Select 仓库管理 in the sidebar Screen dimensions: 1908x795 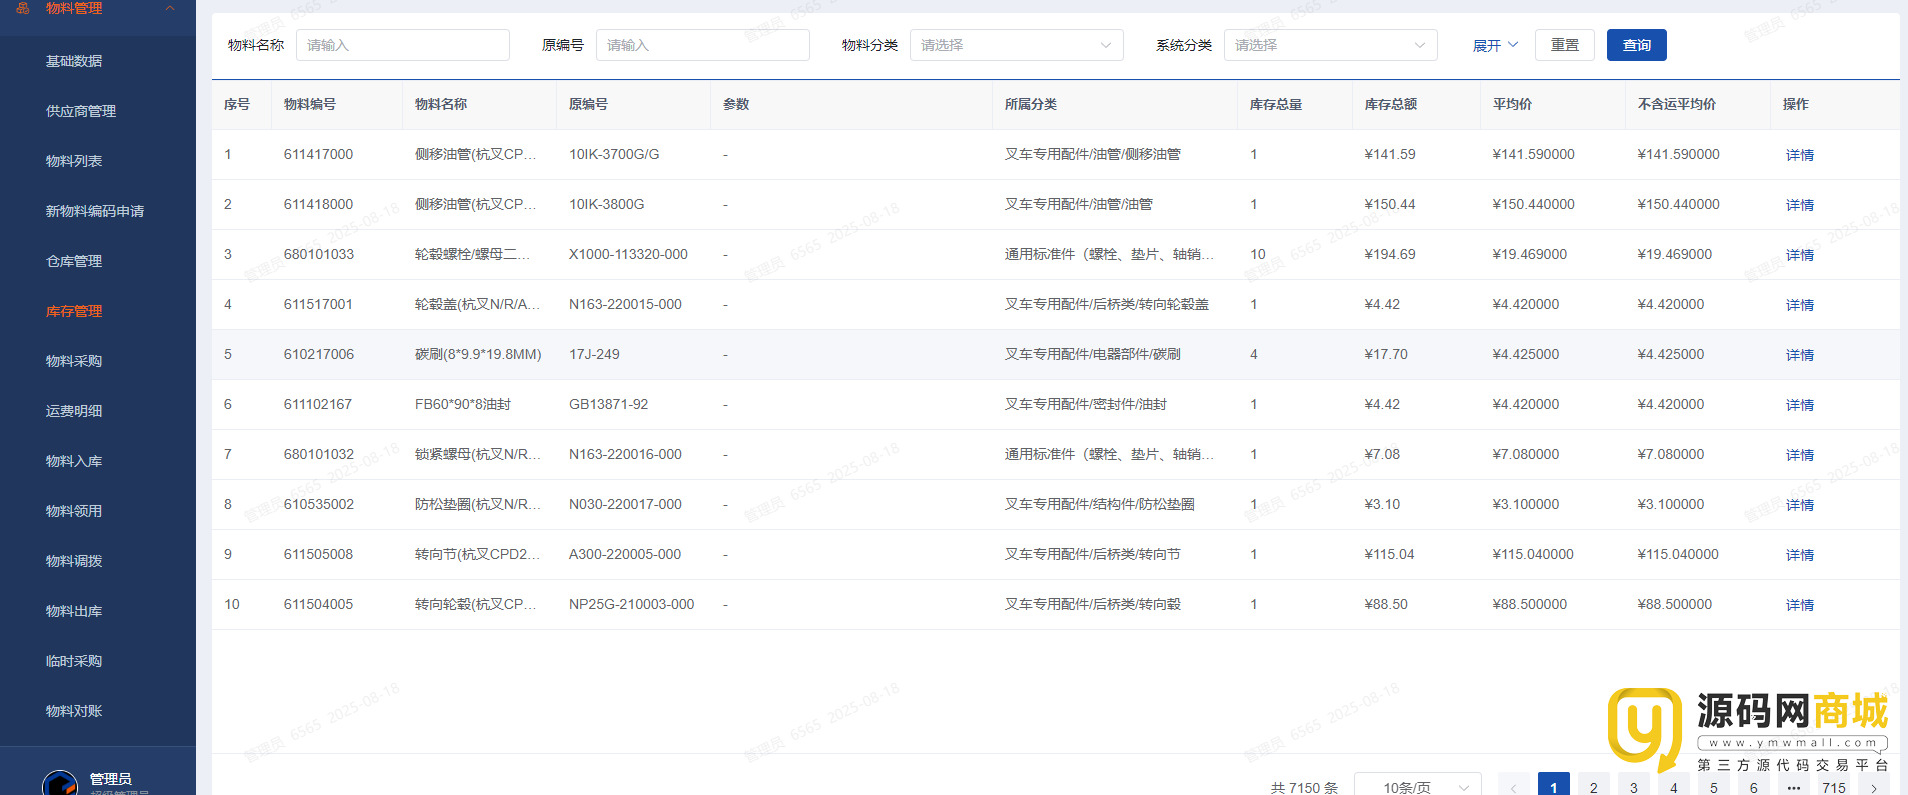[74, 261]
